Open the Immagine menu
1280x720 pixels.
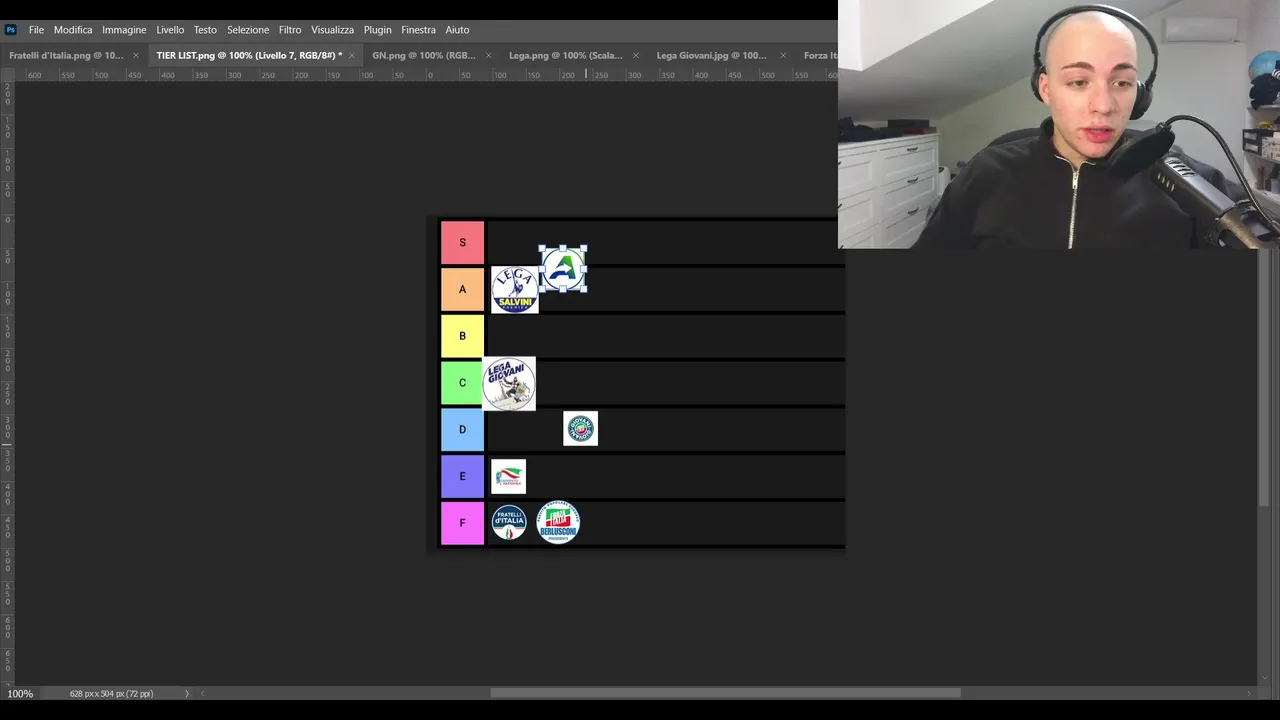[124, 30]
